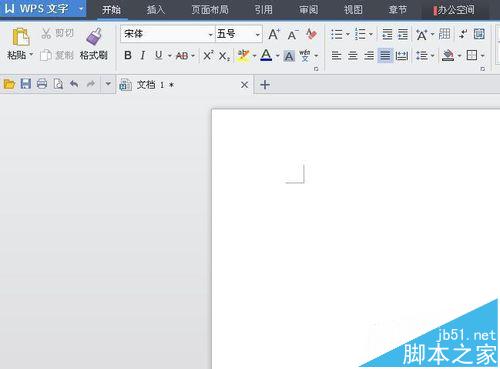The height and width of the screenshot is (369, 500).
Task: Open file with the folder icon
Action: [9, 84]
